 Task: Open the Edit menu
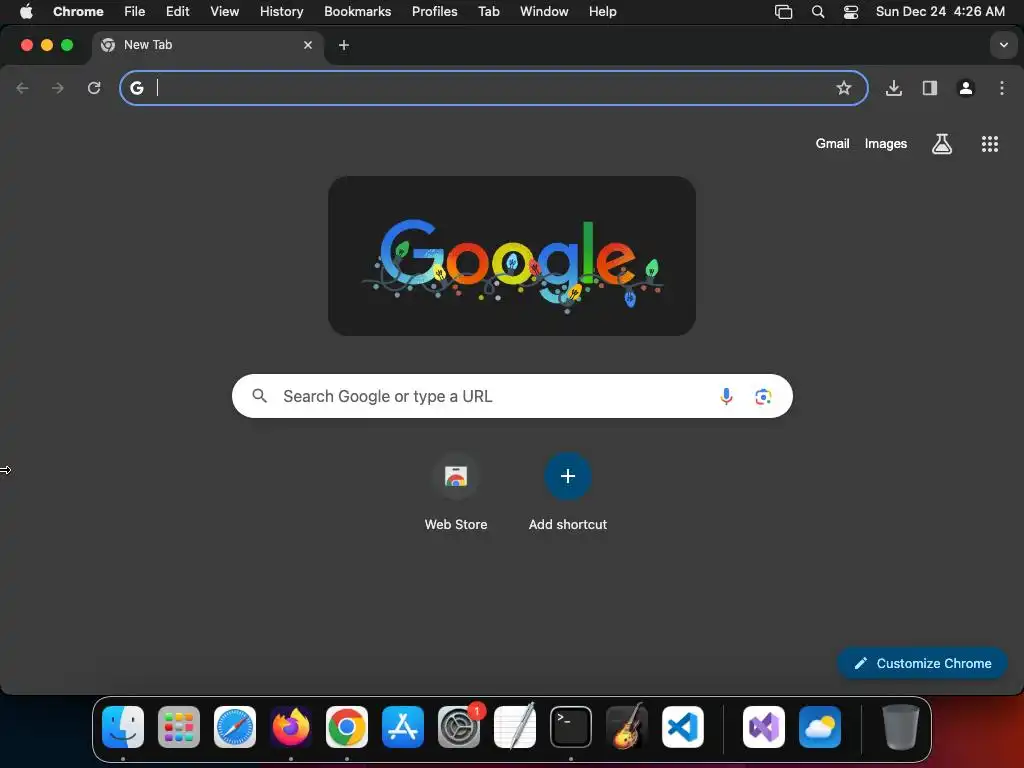[x=178, y=12]
